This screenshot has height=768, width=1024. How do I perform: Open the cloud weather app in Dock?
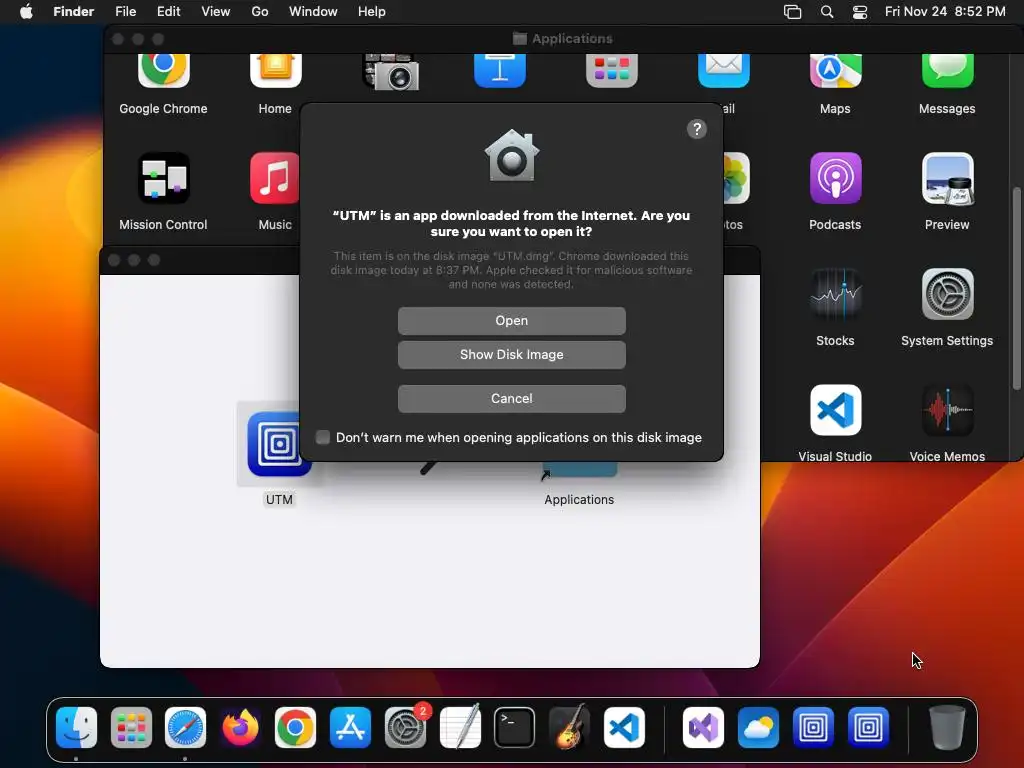tap(758, 728)
